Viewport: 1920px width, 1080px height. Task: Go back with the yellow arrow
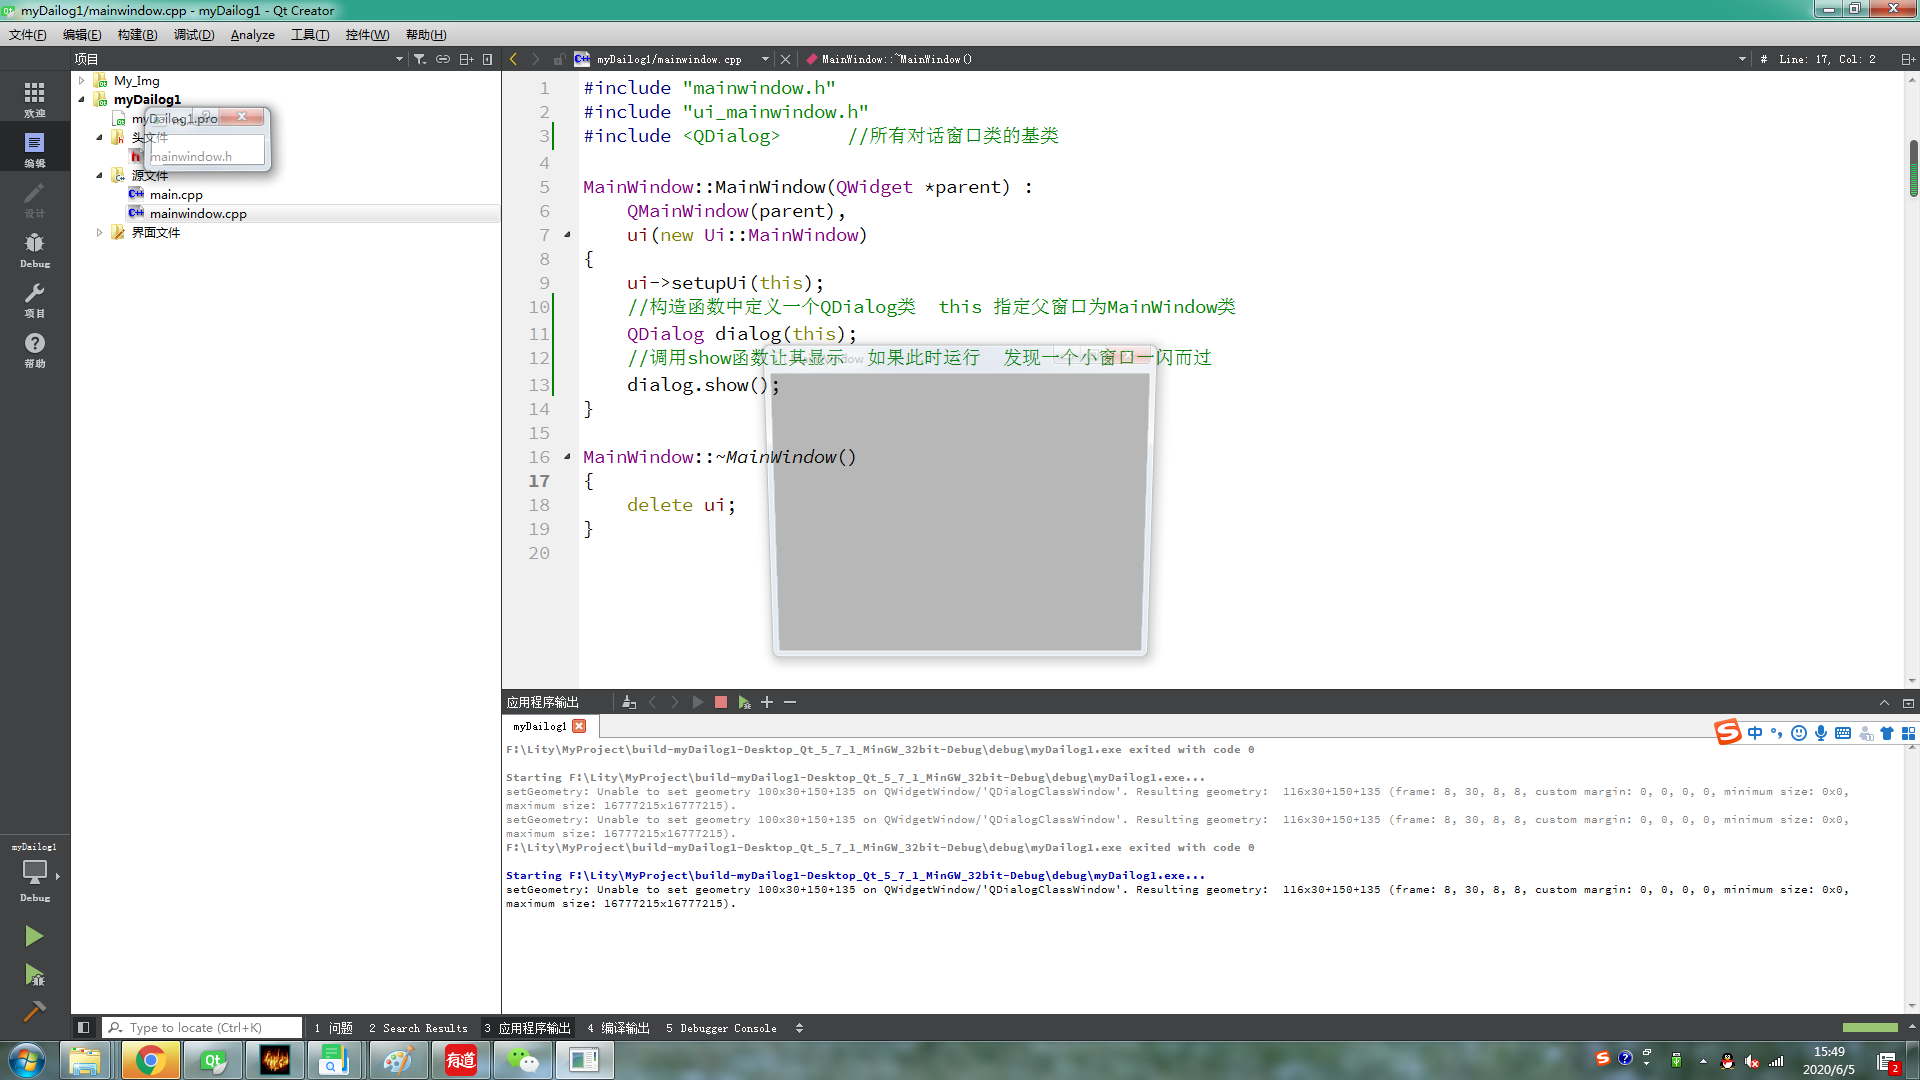pos(514,59)
